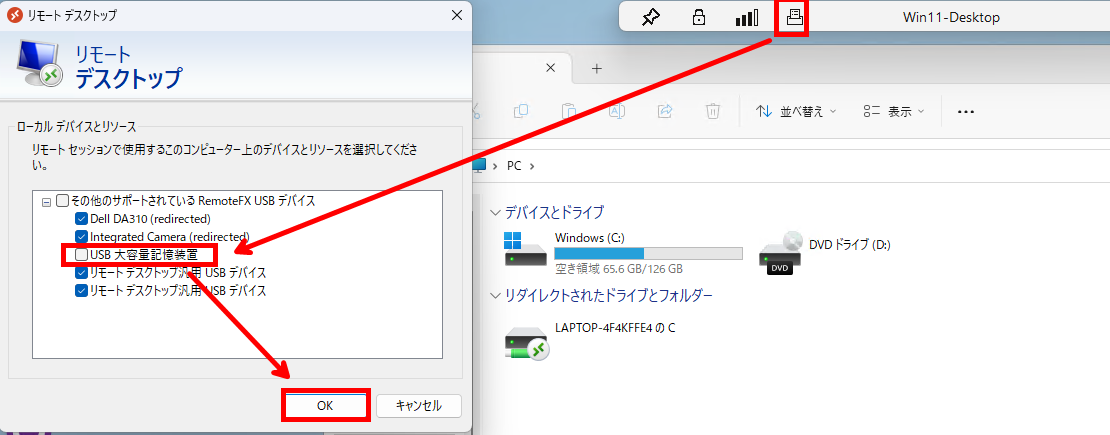Screen dimensions: 1110x435
Task: Click the キャンセル button
Action: (418, 406)
